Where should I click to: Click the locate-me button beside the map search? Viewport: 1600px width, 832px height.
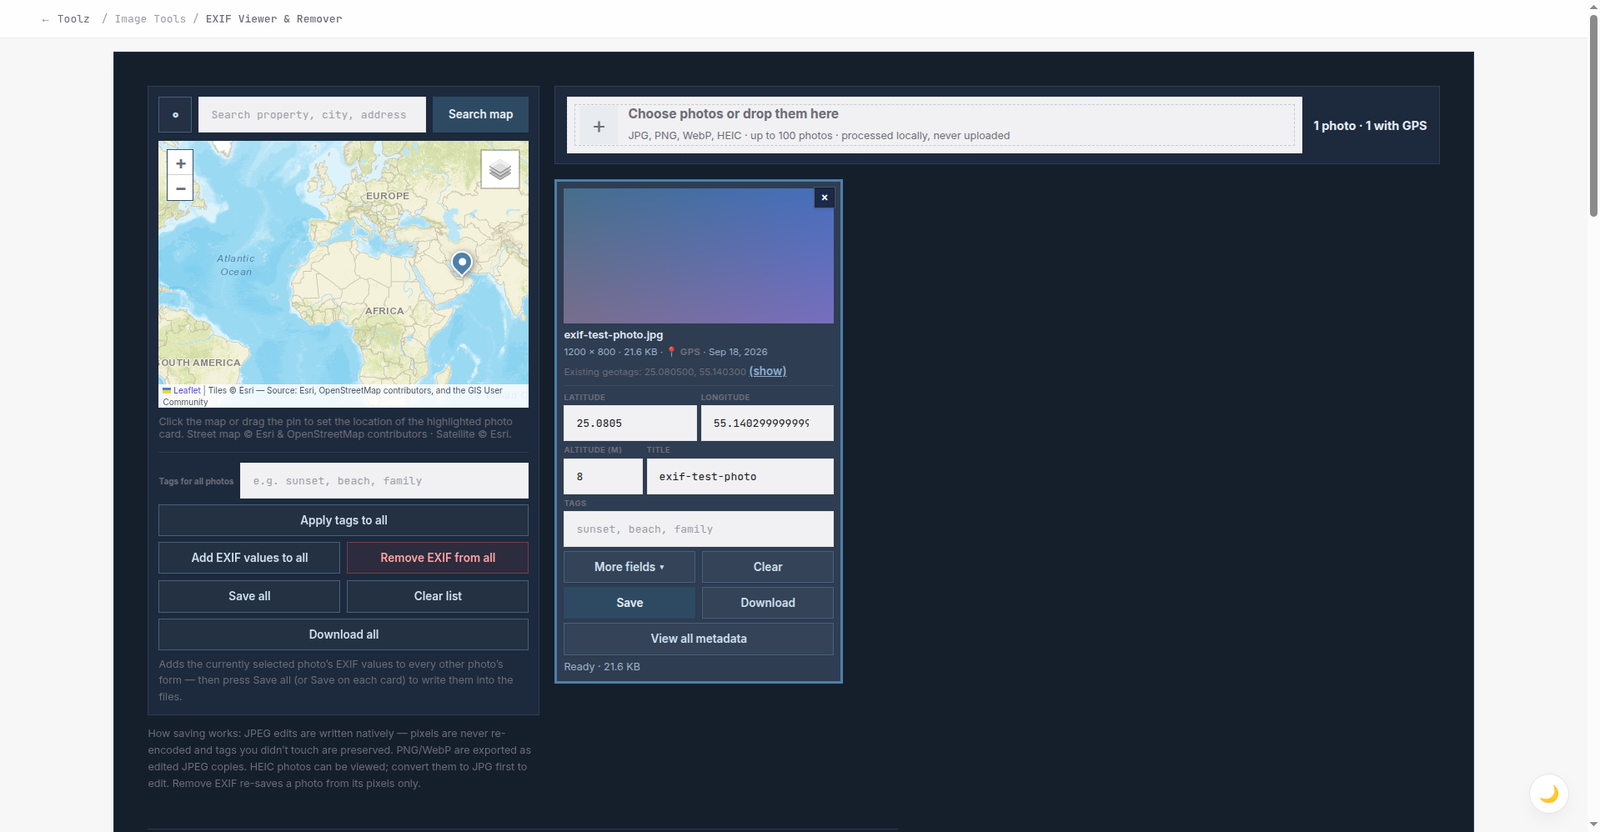point(175,115)
